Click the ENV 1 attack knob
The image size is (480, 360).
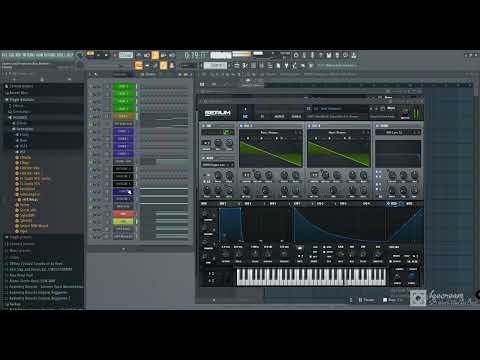pyautogui.click(x=226, y=255)
